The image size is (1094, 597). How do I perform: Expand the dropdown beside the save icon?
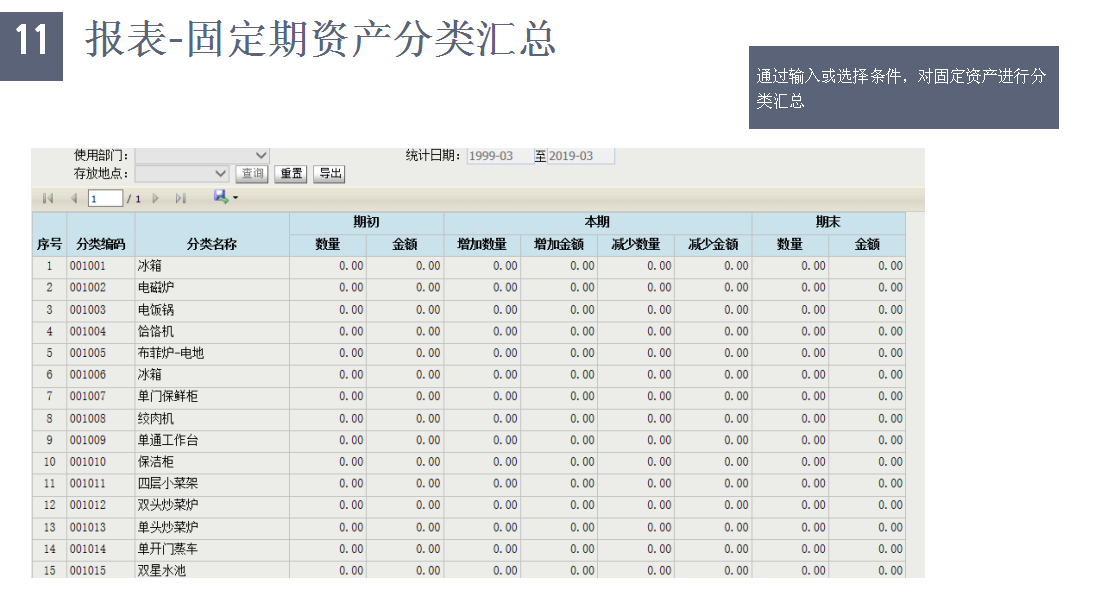pos(235,198)
